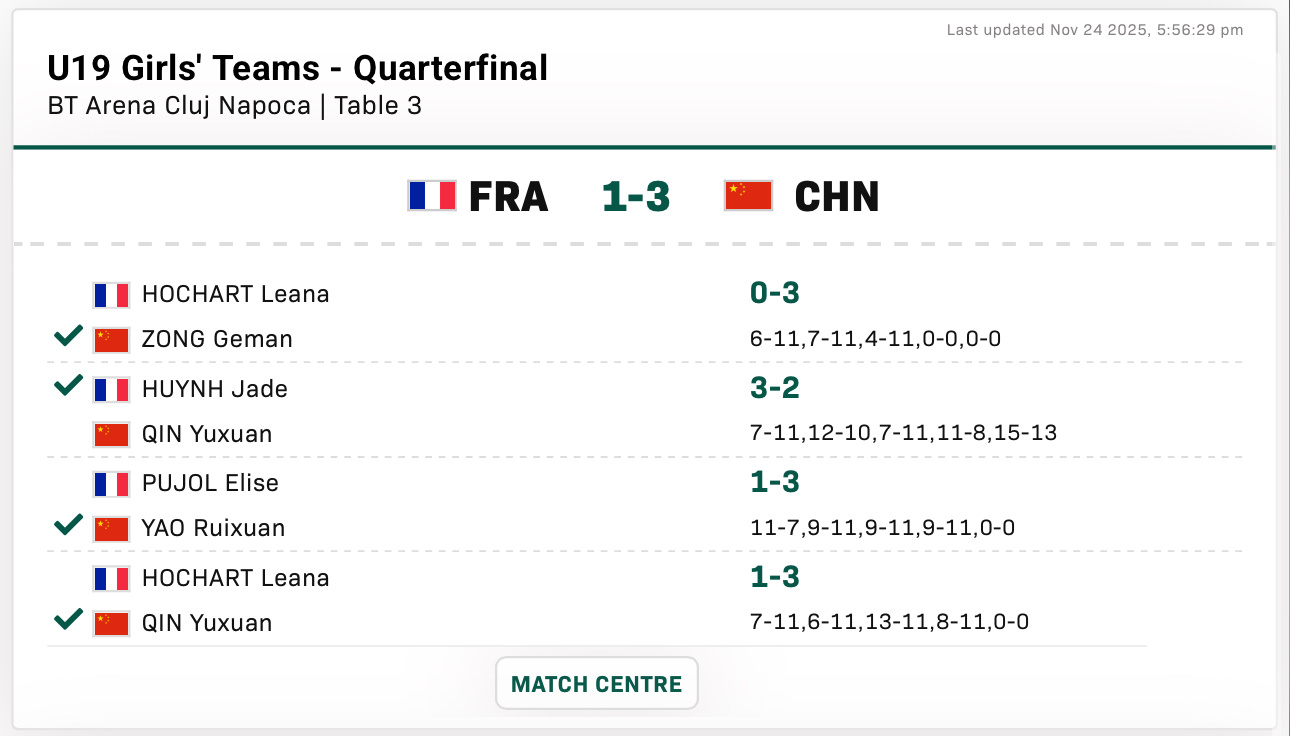This screenshot has height=736, width=1290.
Task: Click the flag icon next to QIN Yuxuan
Action: click(111, 433)
